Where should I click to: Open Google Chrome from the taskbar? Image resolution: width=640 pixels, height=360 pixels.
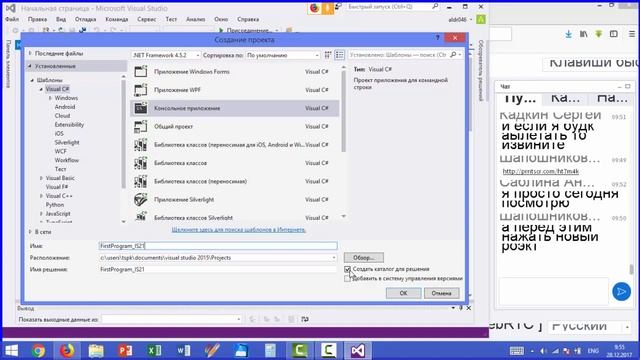39,351
